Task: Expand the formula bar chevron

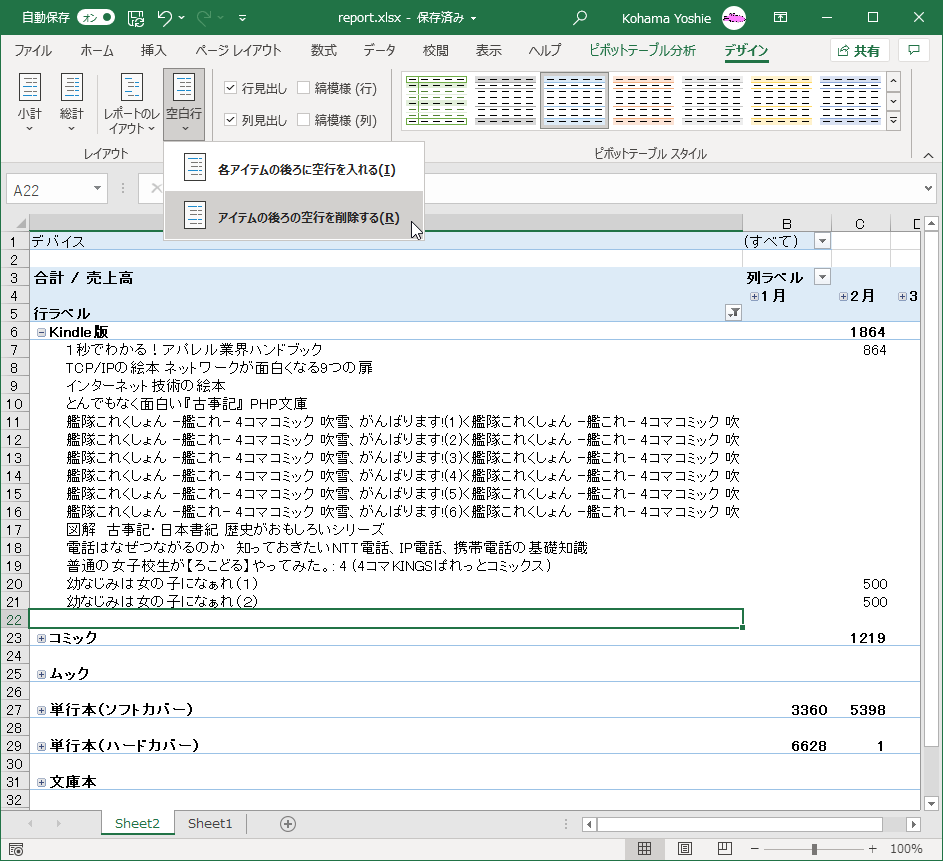Action: (x=928, y=189)
